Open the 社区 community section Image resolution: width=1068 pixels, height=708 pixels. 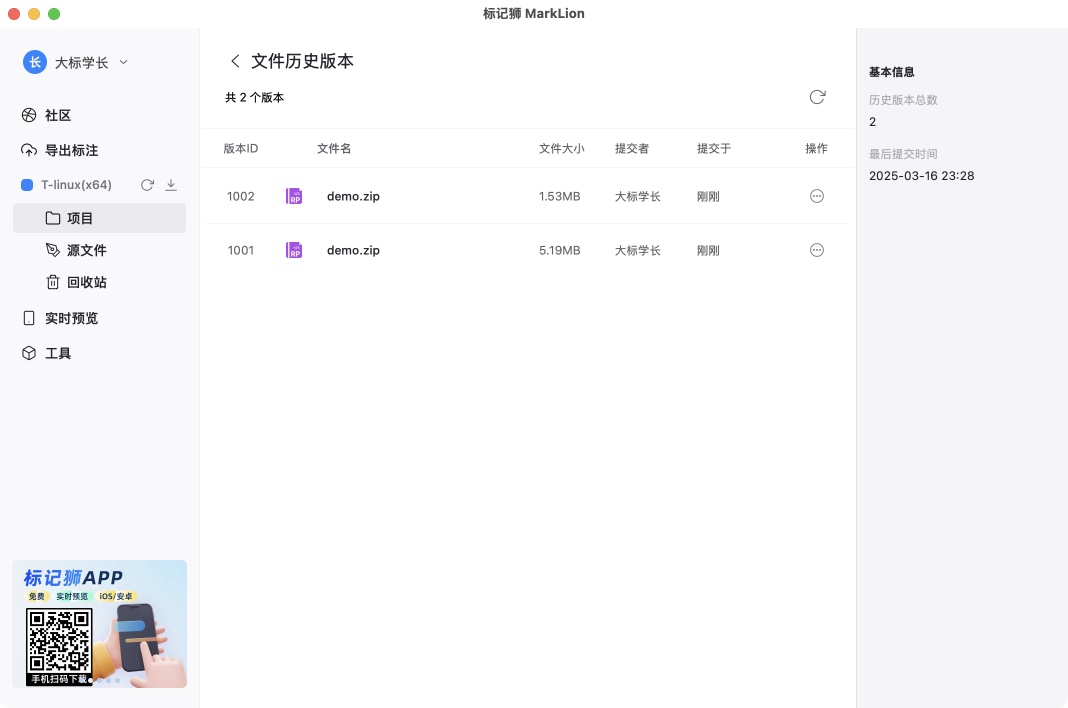pyautogui.click(x=57, y=115)
